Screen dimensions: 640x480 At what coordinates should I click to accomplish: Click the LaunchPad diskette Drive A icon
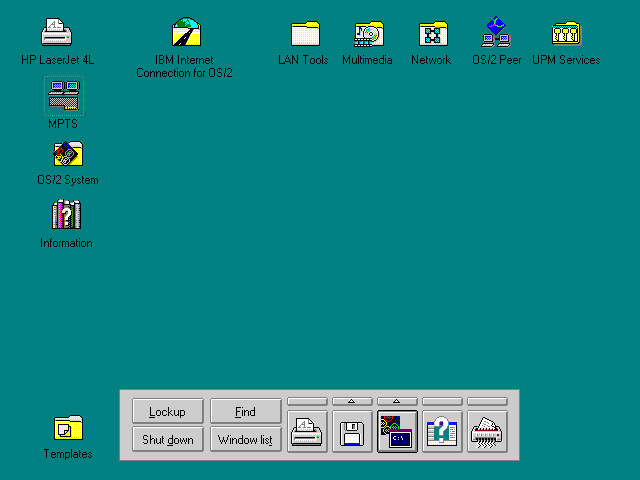coord(352,432)
